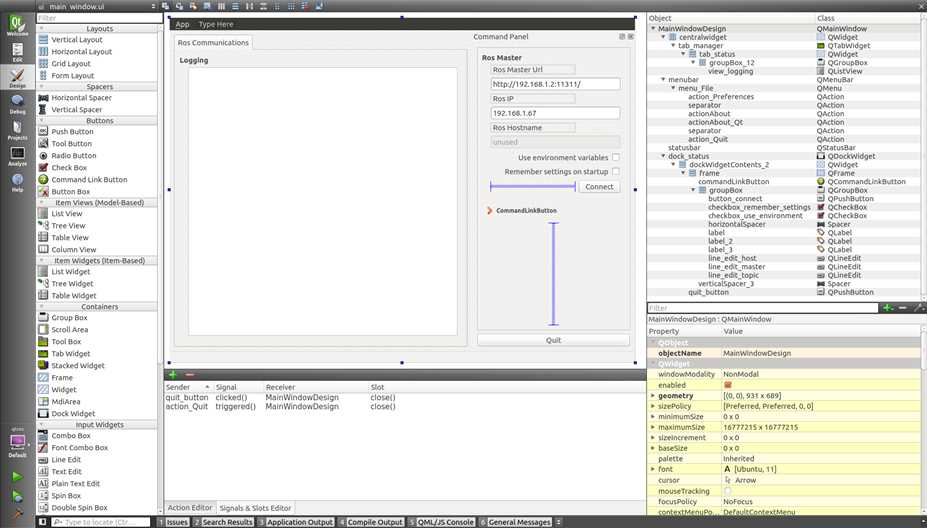
Task: Switch to Design mode in sidebar
Action: pyautogui.click(x=17, y=79)
